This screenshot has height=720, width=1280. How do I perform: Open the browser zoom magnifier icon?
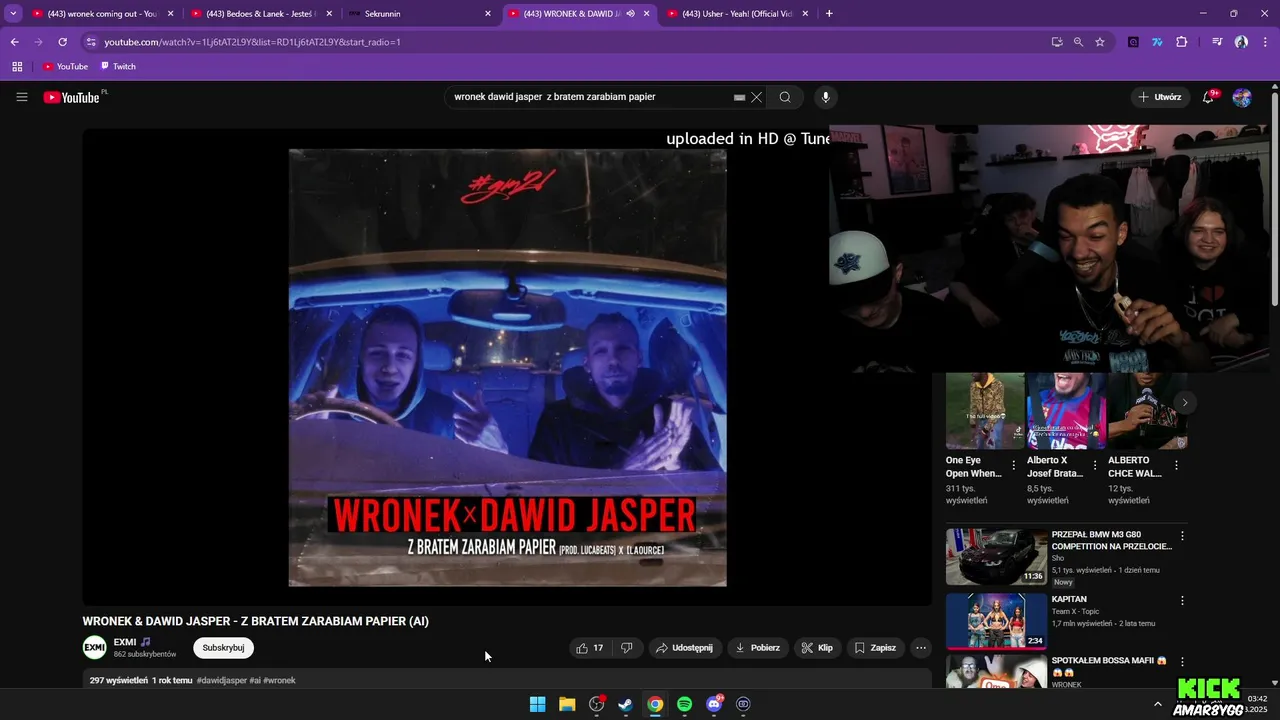point(1078,42)
